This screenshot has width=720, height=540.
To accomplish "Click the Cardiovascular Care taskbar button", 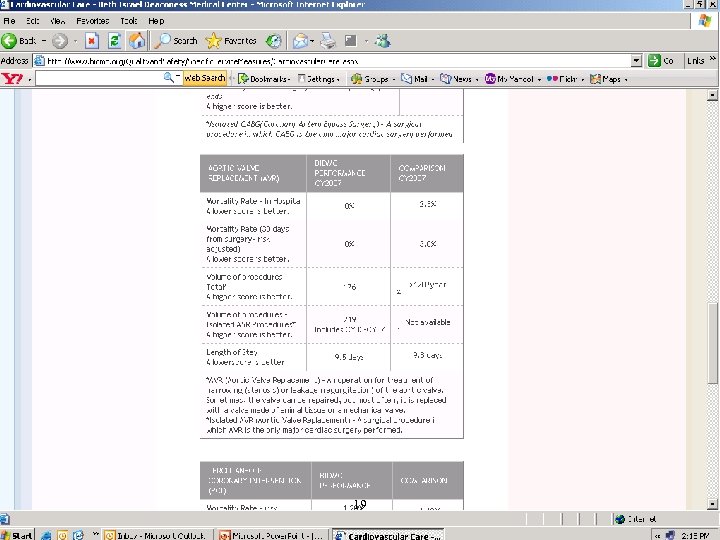I will pyautogui.click(x=388, y=535).
